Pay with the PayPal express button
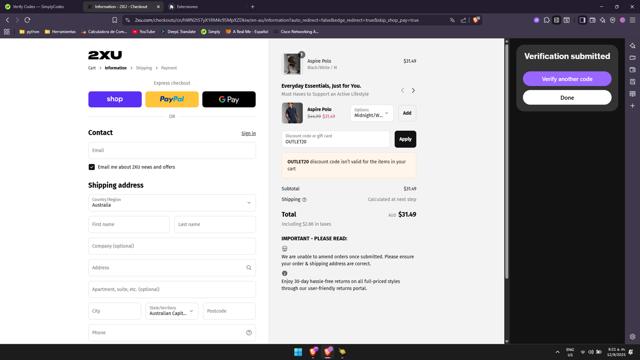Image resolution: width=640 pixels, height=360 pixels. tap(172, 99)
